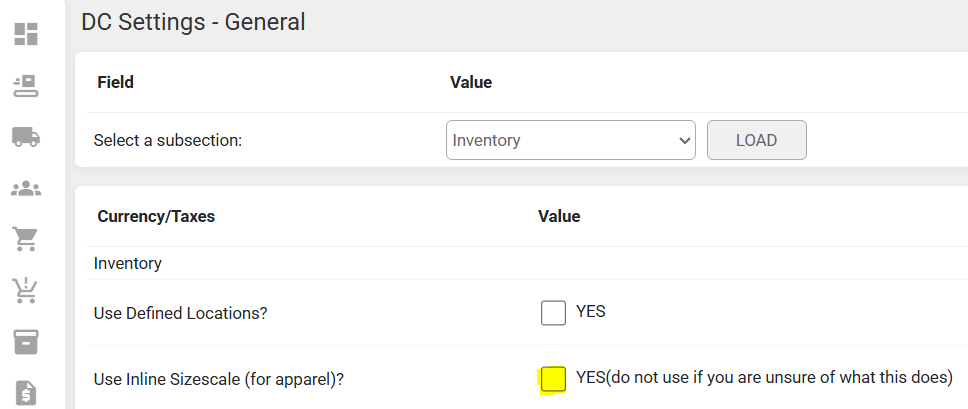Click the Select a subsection label
This screenshot has width=968, height=409.
(x=168, y=141)
